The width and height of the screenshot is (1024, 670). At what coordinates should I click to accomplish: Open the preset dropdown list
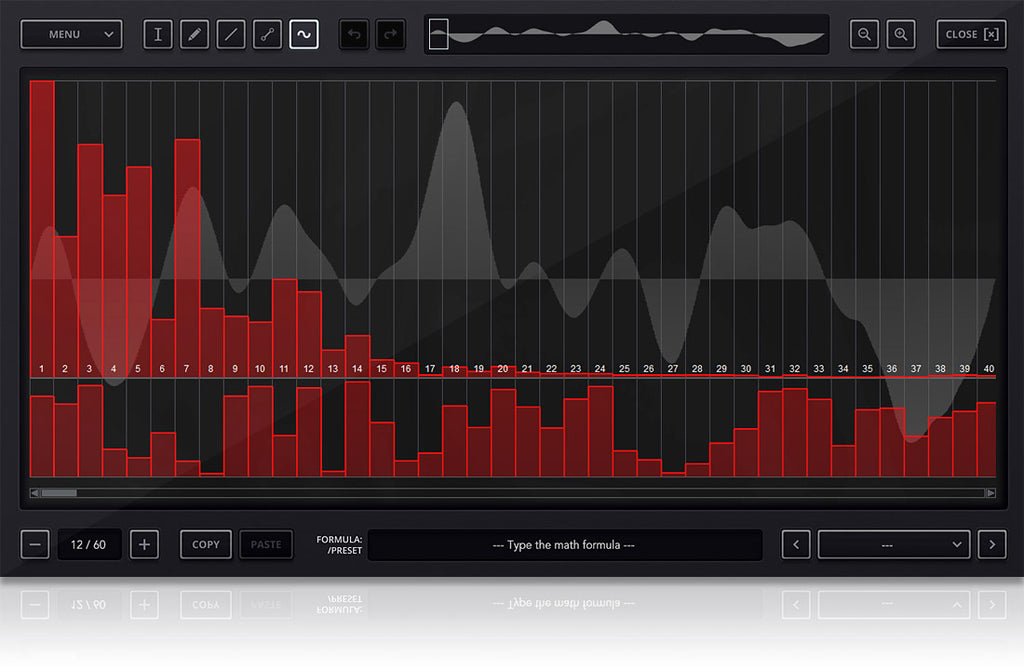pos(894,544)
